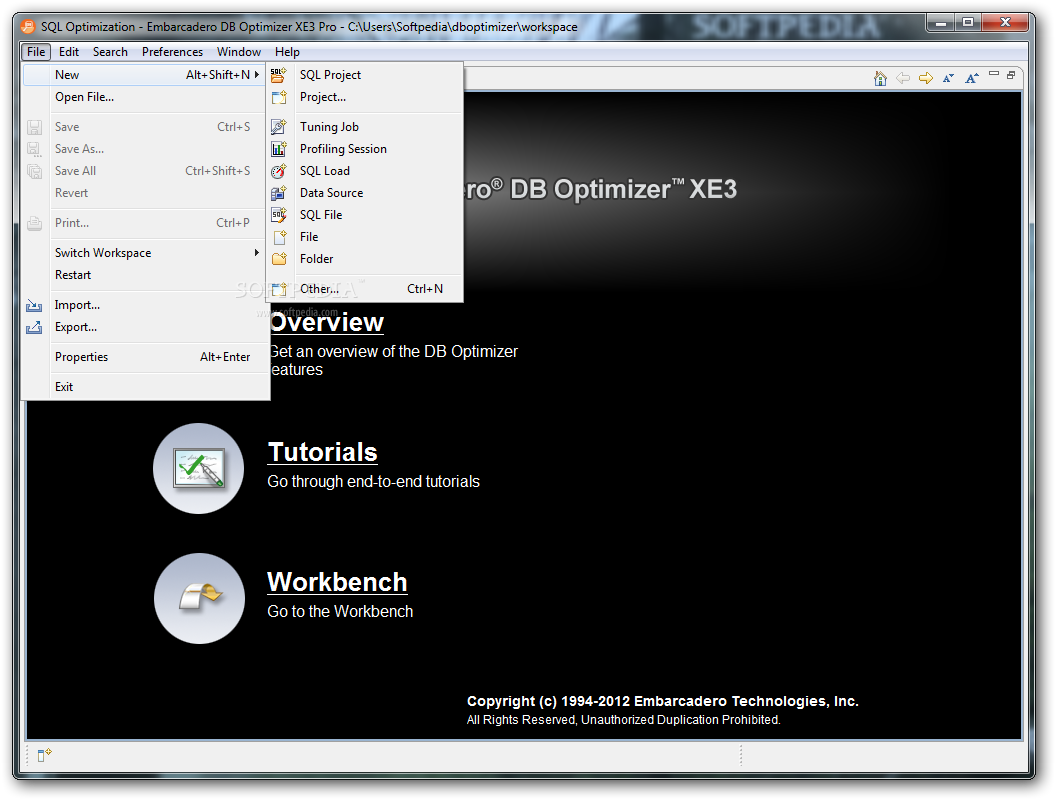
Task: Add a new Data Source
Action: [366, 193]
